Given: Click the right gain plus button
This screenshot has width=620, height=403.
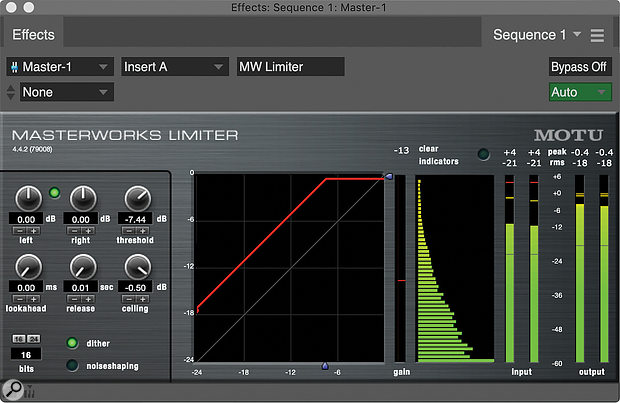Looking at the screenshot, I should coord(88,231).
